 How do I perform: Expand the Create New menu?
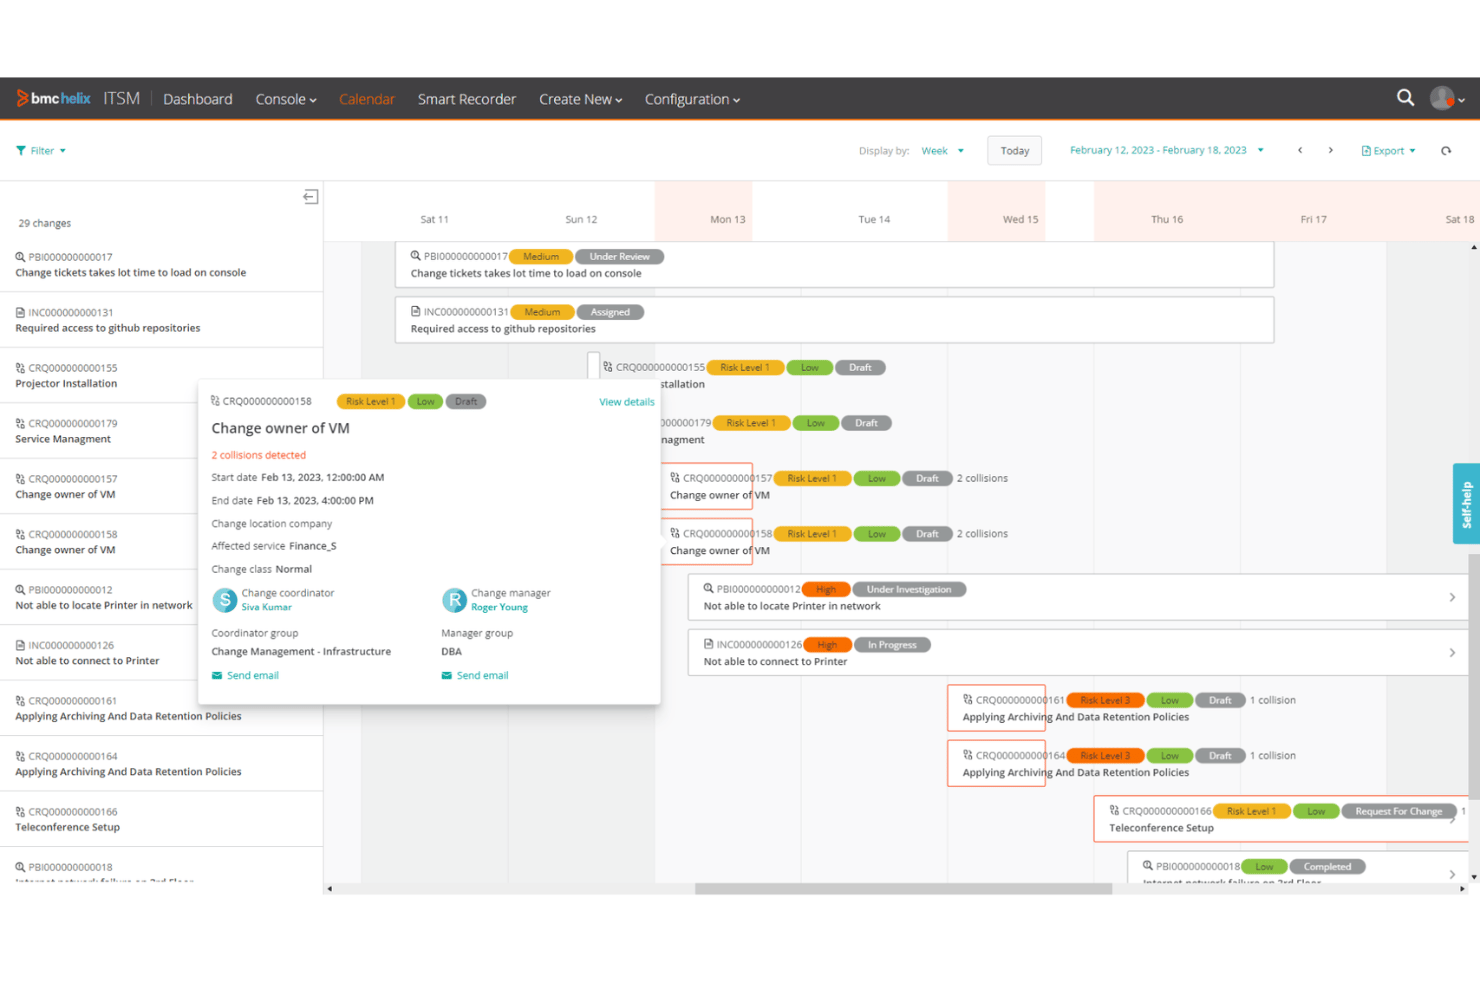[581, 99]
